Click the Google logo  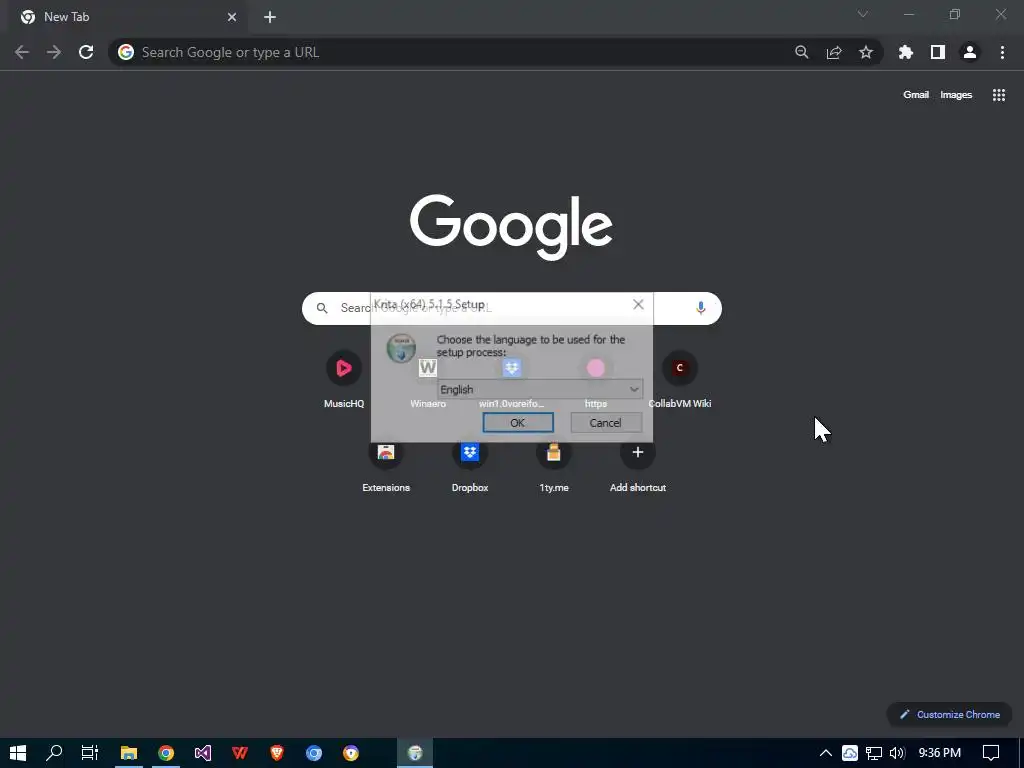(511, 226)
